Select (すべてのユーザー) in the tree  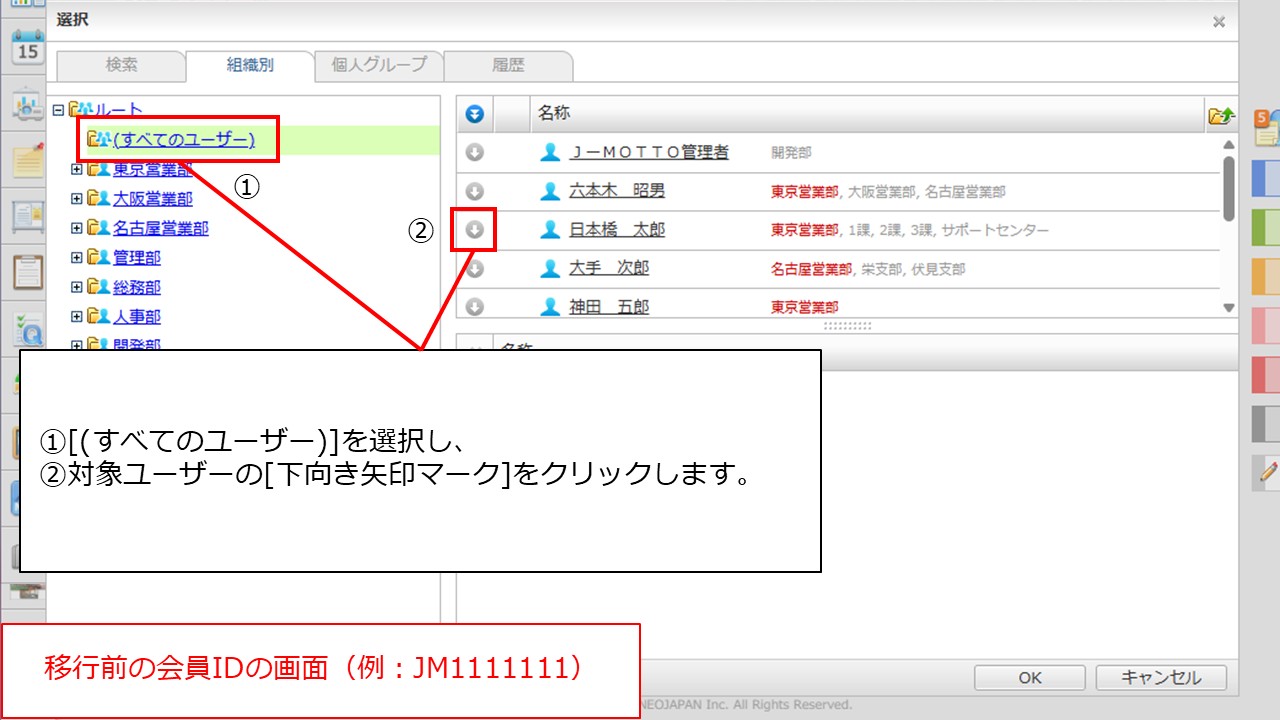184,139
